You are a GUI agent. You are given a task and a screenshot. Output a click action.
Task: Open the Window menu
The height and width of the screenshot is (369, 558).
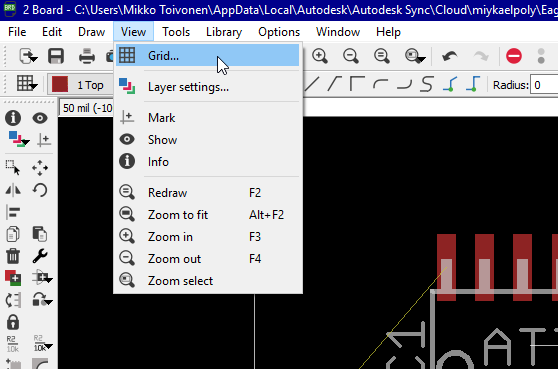(338, 32)
